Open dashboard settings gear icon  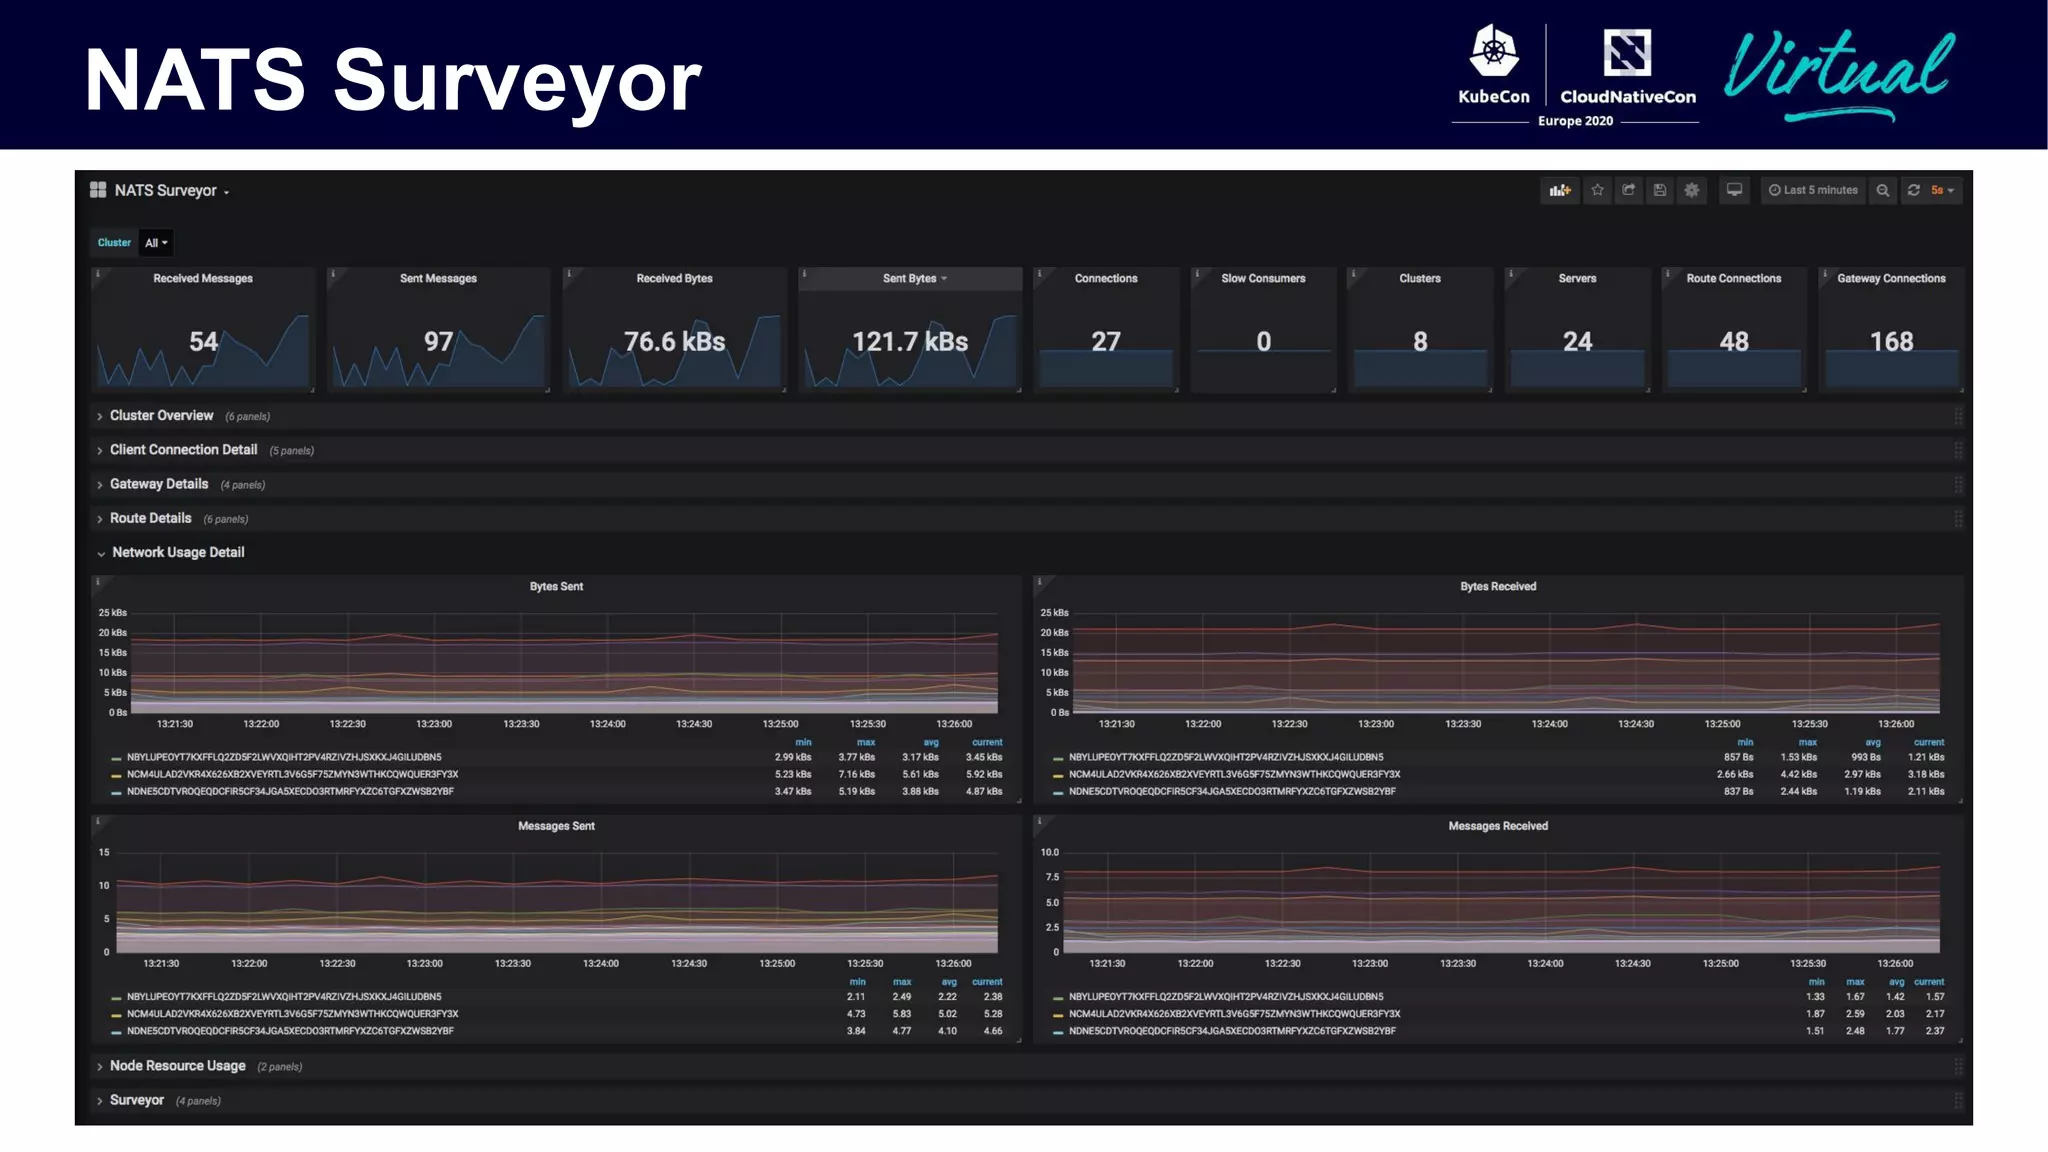point(1692,190)
